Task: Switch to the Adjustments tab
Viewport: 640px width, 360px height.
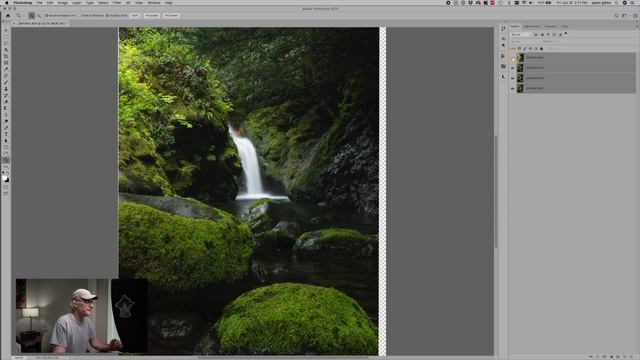Action: pos(532,26)
